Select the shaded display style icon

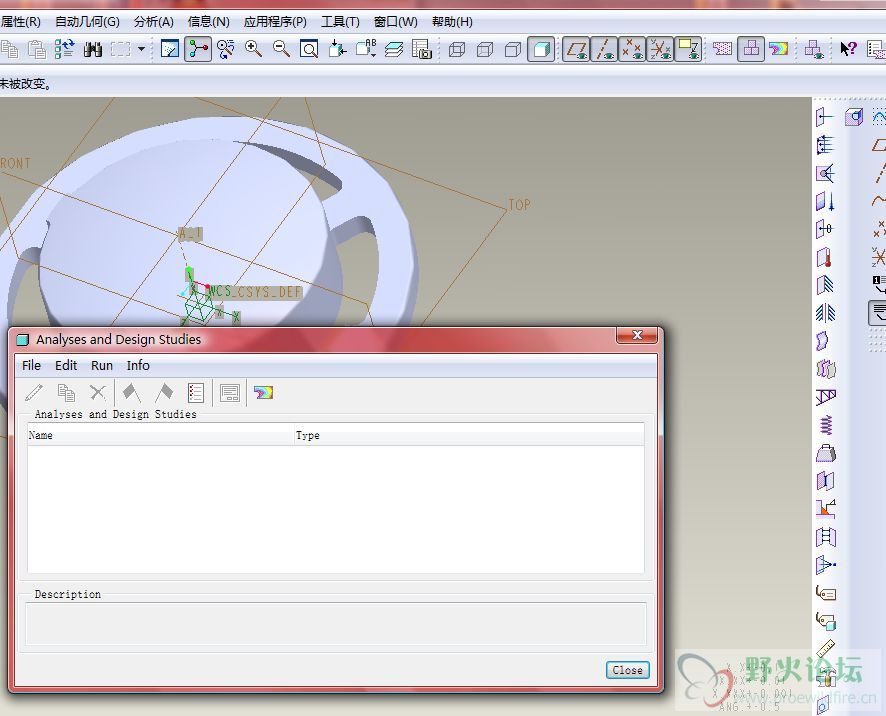[x=541, y=49]
